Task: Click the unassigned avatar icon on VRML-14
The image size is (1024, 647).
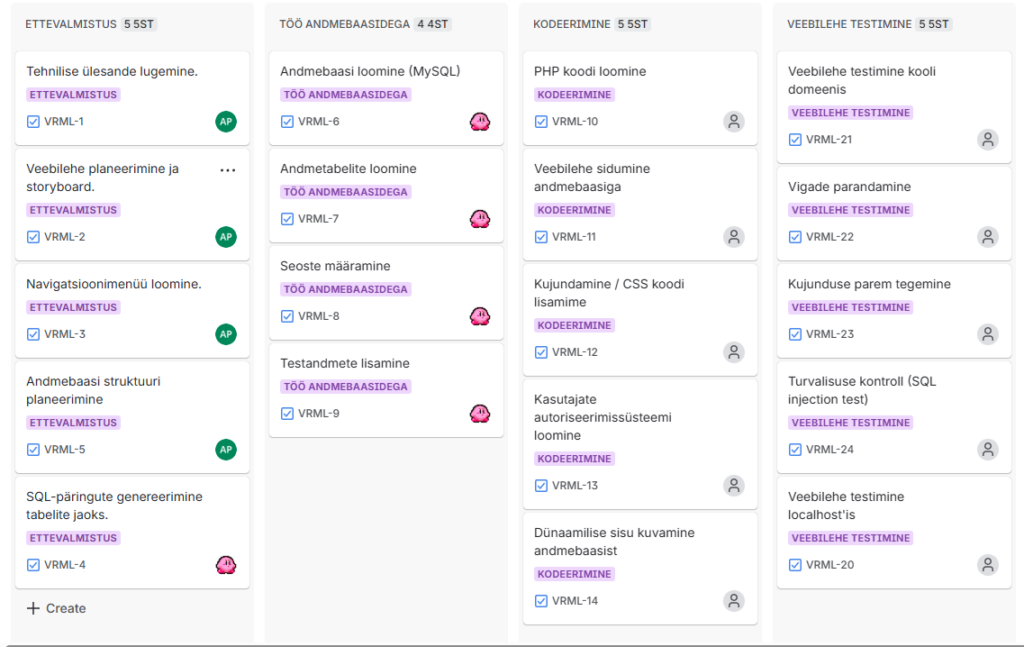Action: [734, 601]
